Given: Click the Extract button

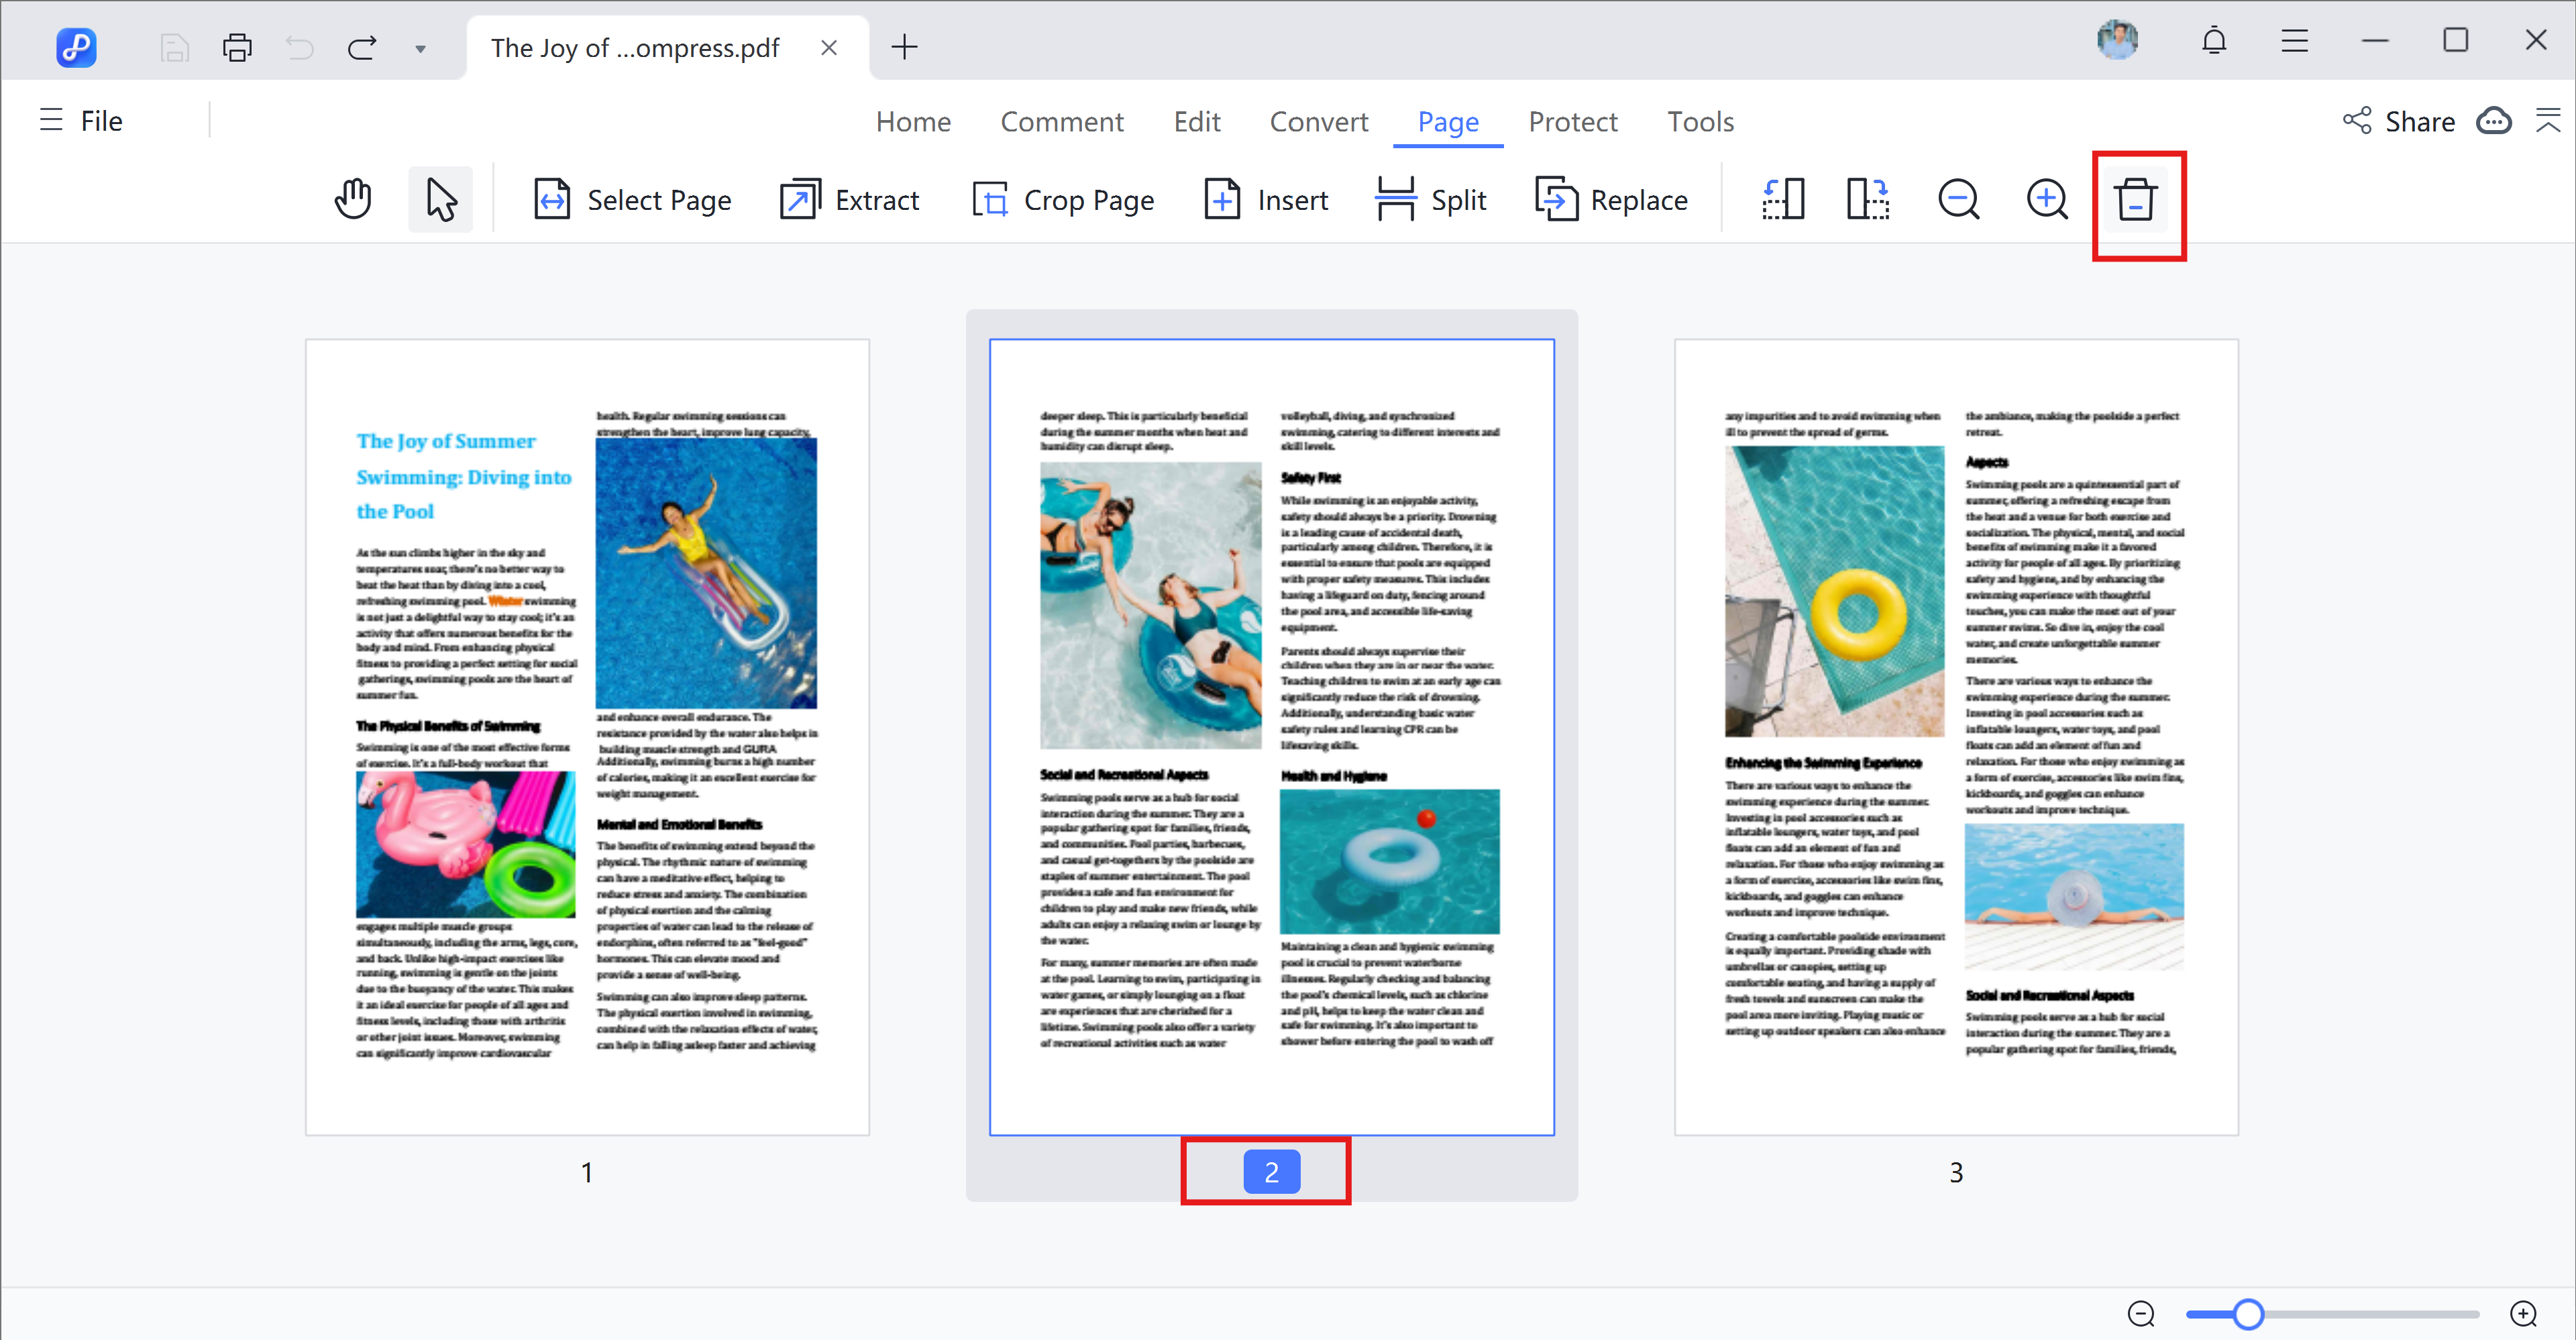Looking at the screenshot, I should (849, 199).
